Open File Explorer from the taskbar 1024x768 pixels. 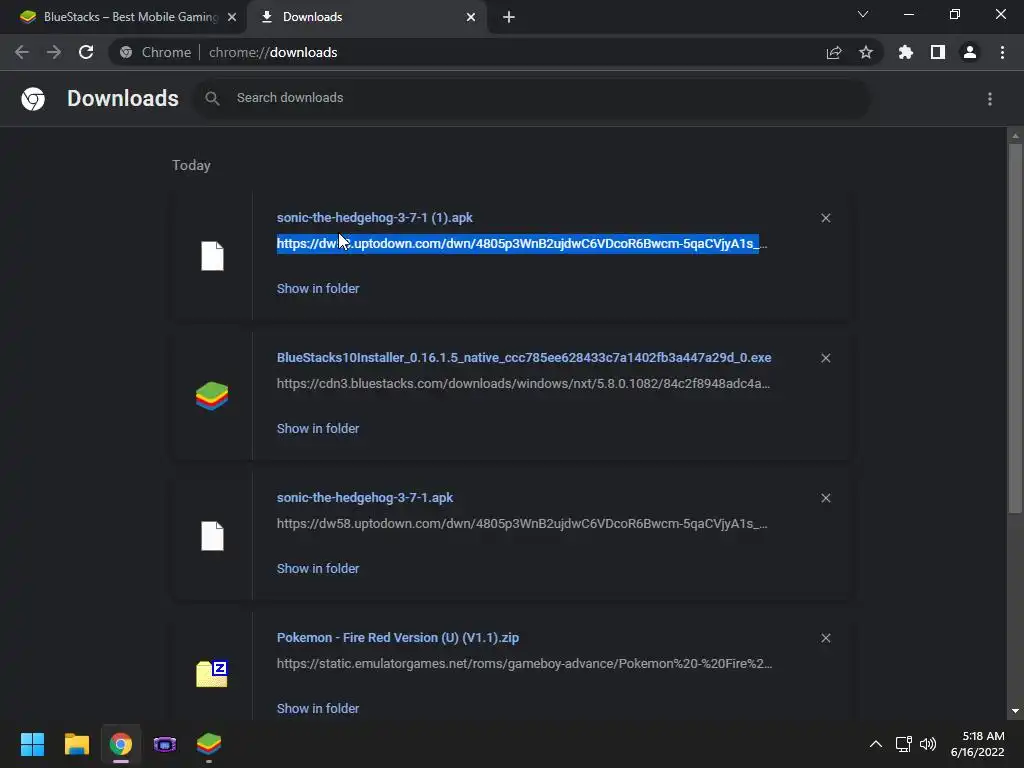[x=76, y=744]
